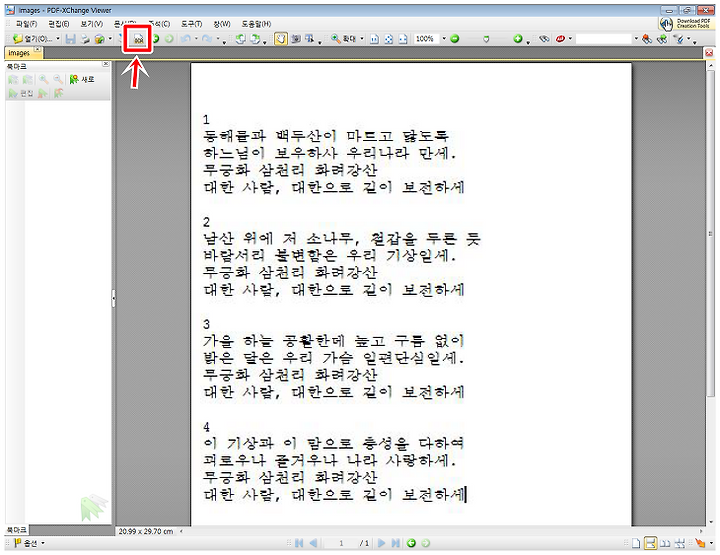The image size is (720, 555).
Task: Click the Find binoculars icon
Action: click(544, 39)
